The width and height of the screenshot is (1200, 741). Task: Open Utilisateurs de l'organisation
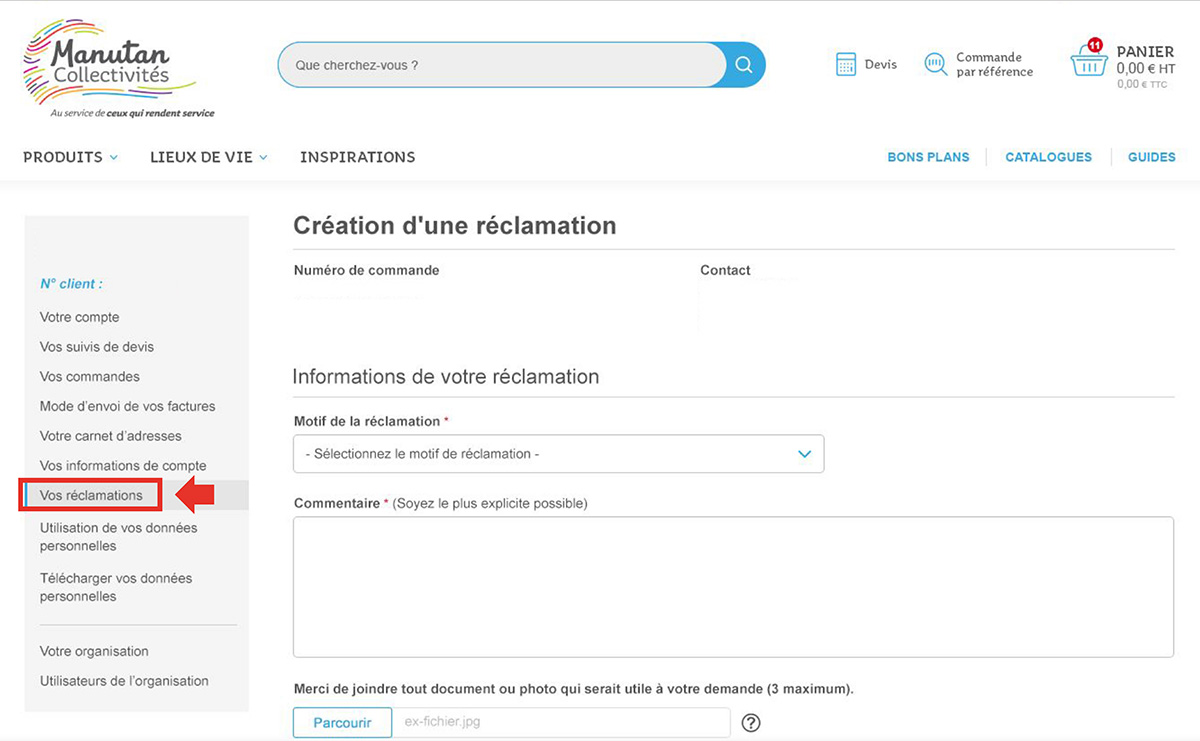124,681
